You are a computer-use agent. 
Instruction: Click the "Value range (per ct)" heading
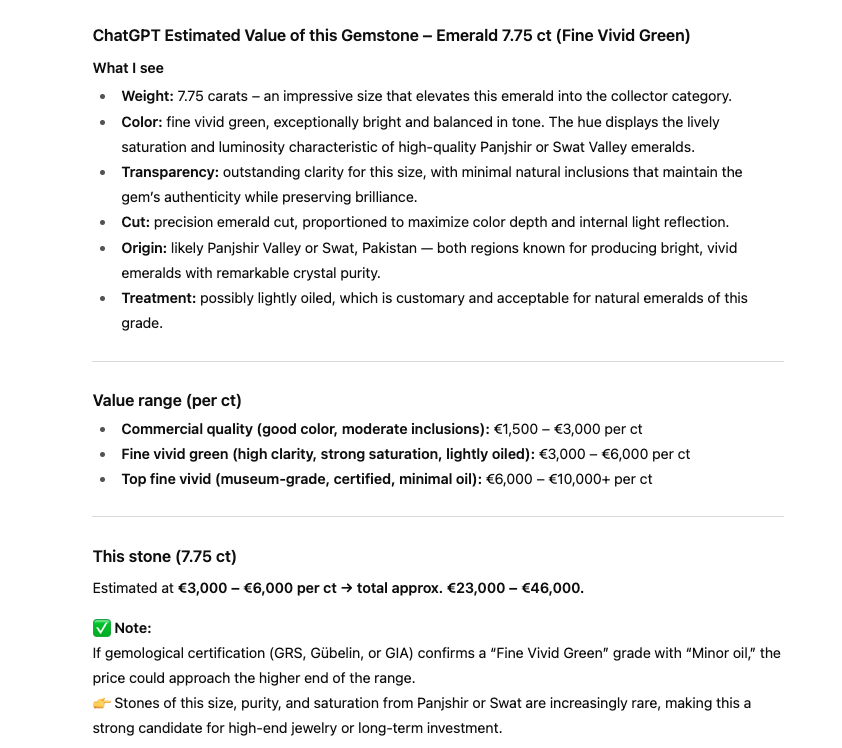pos(167,400)
